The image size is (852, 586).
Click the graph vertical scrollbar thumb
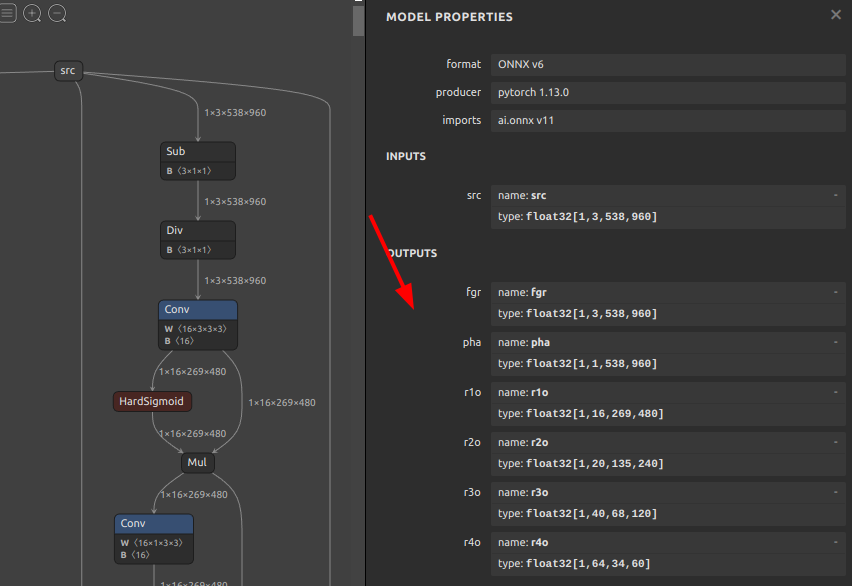[358, 18]
